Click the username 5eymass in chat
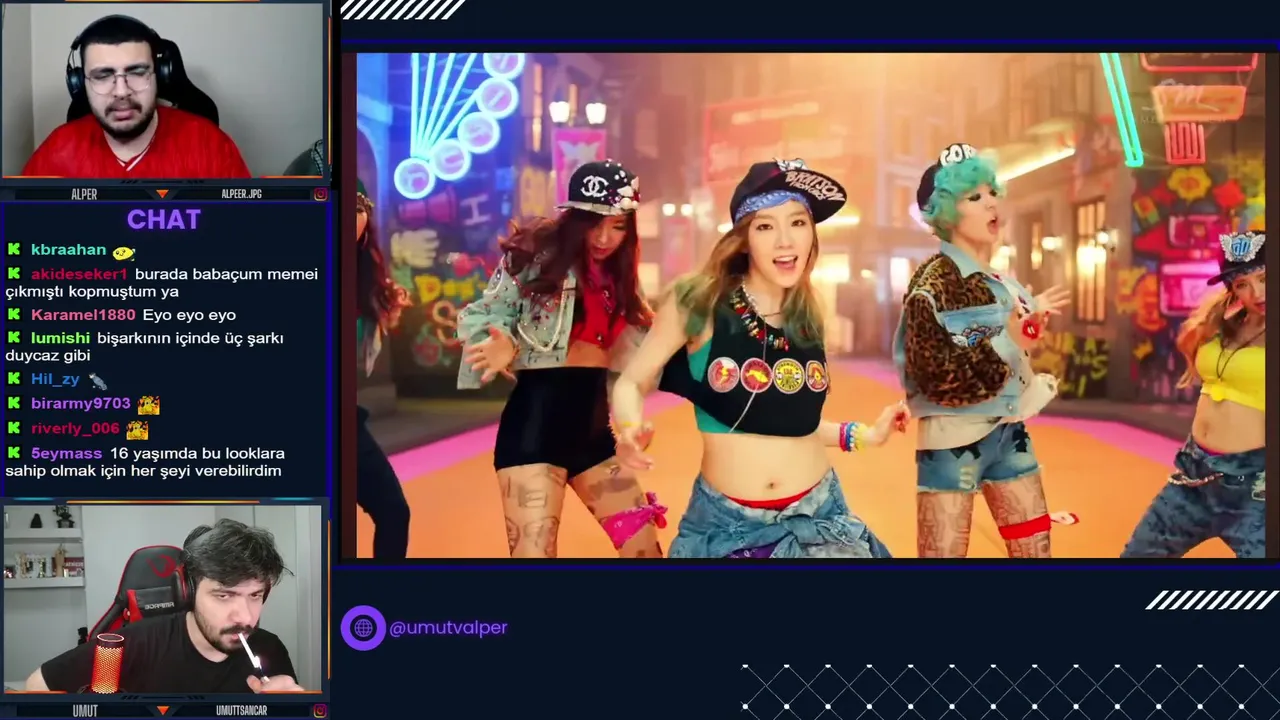Viewport: 1280px width, 720px height. tap(66, 454)
